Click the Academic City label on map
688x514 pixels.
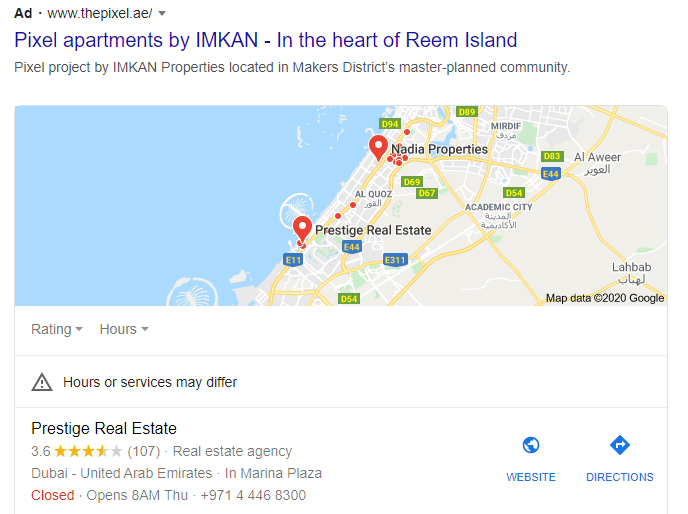coord(499,207)
